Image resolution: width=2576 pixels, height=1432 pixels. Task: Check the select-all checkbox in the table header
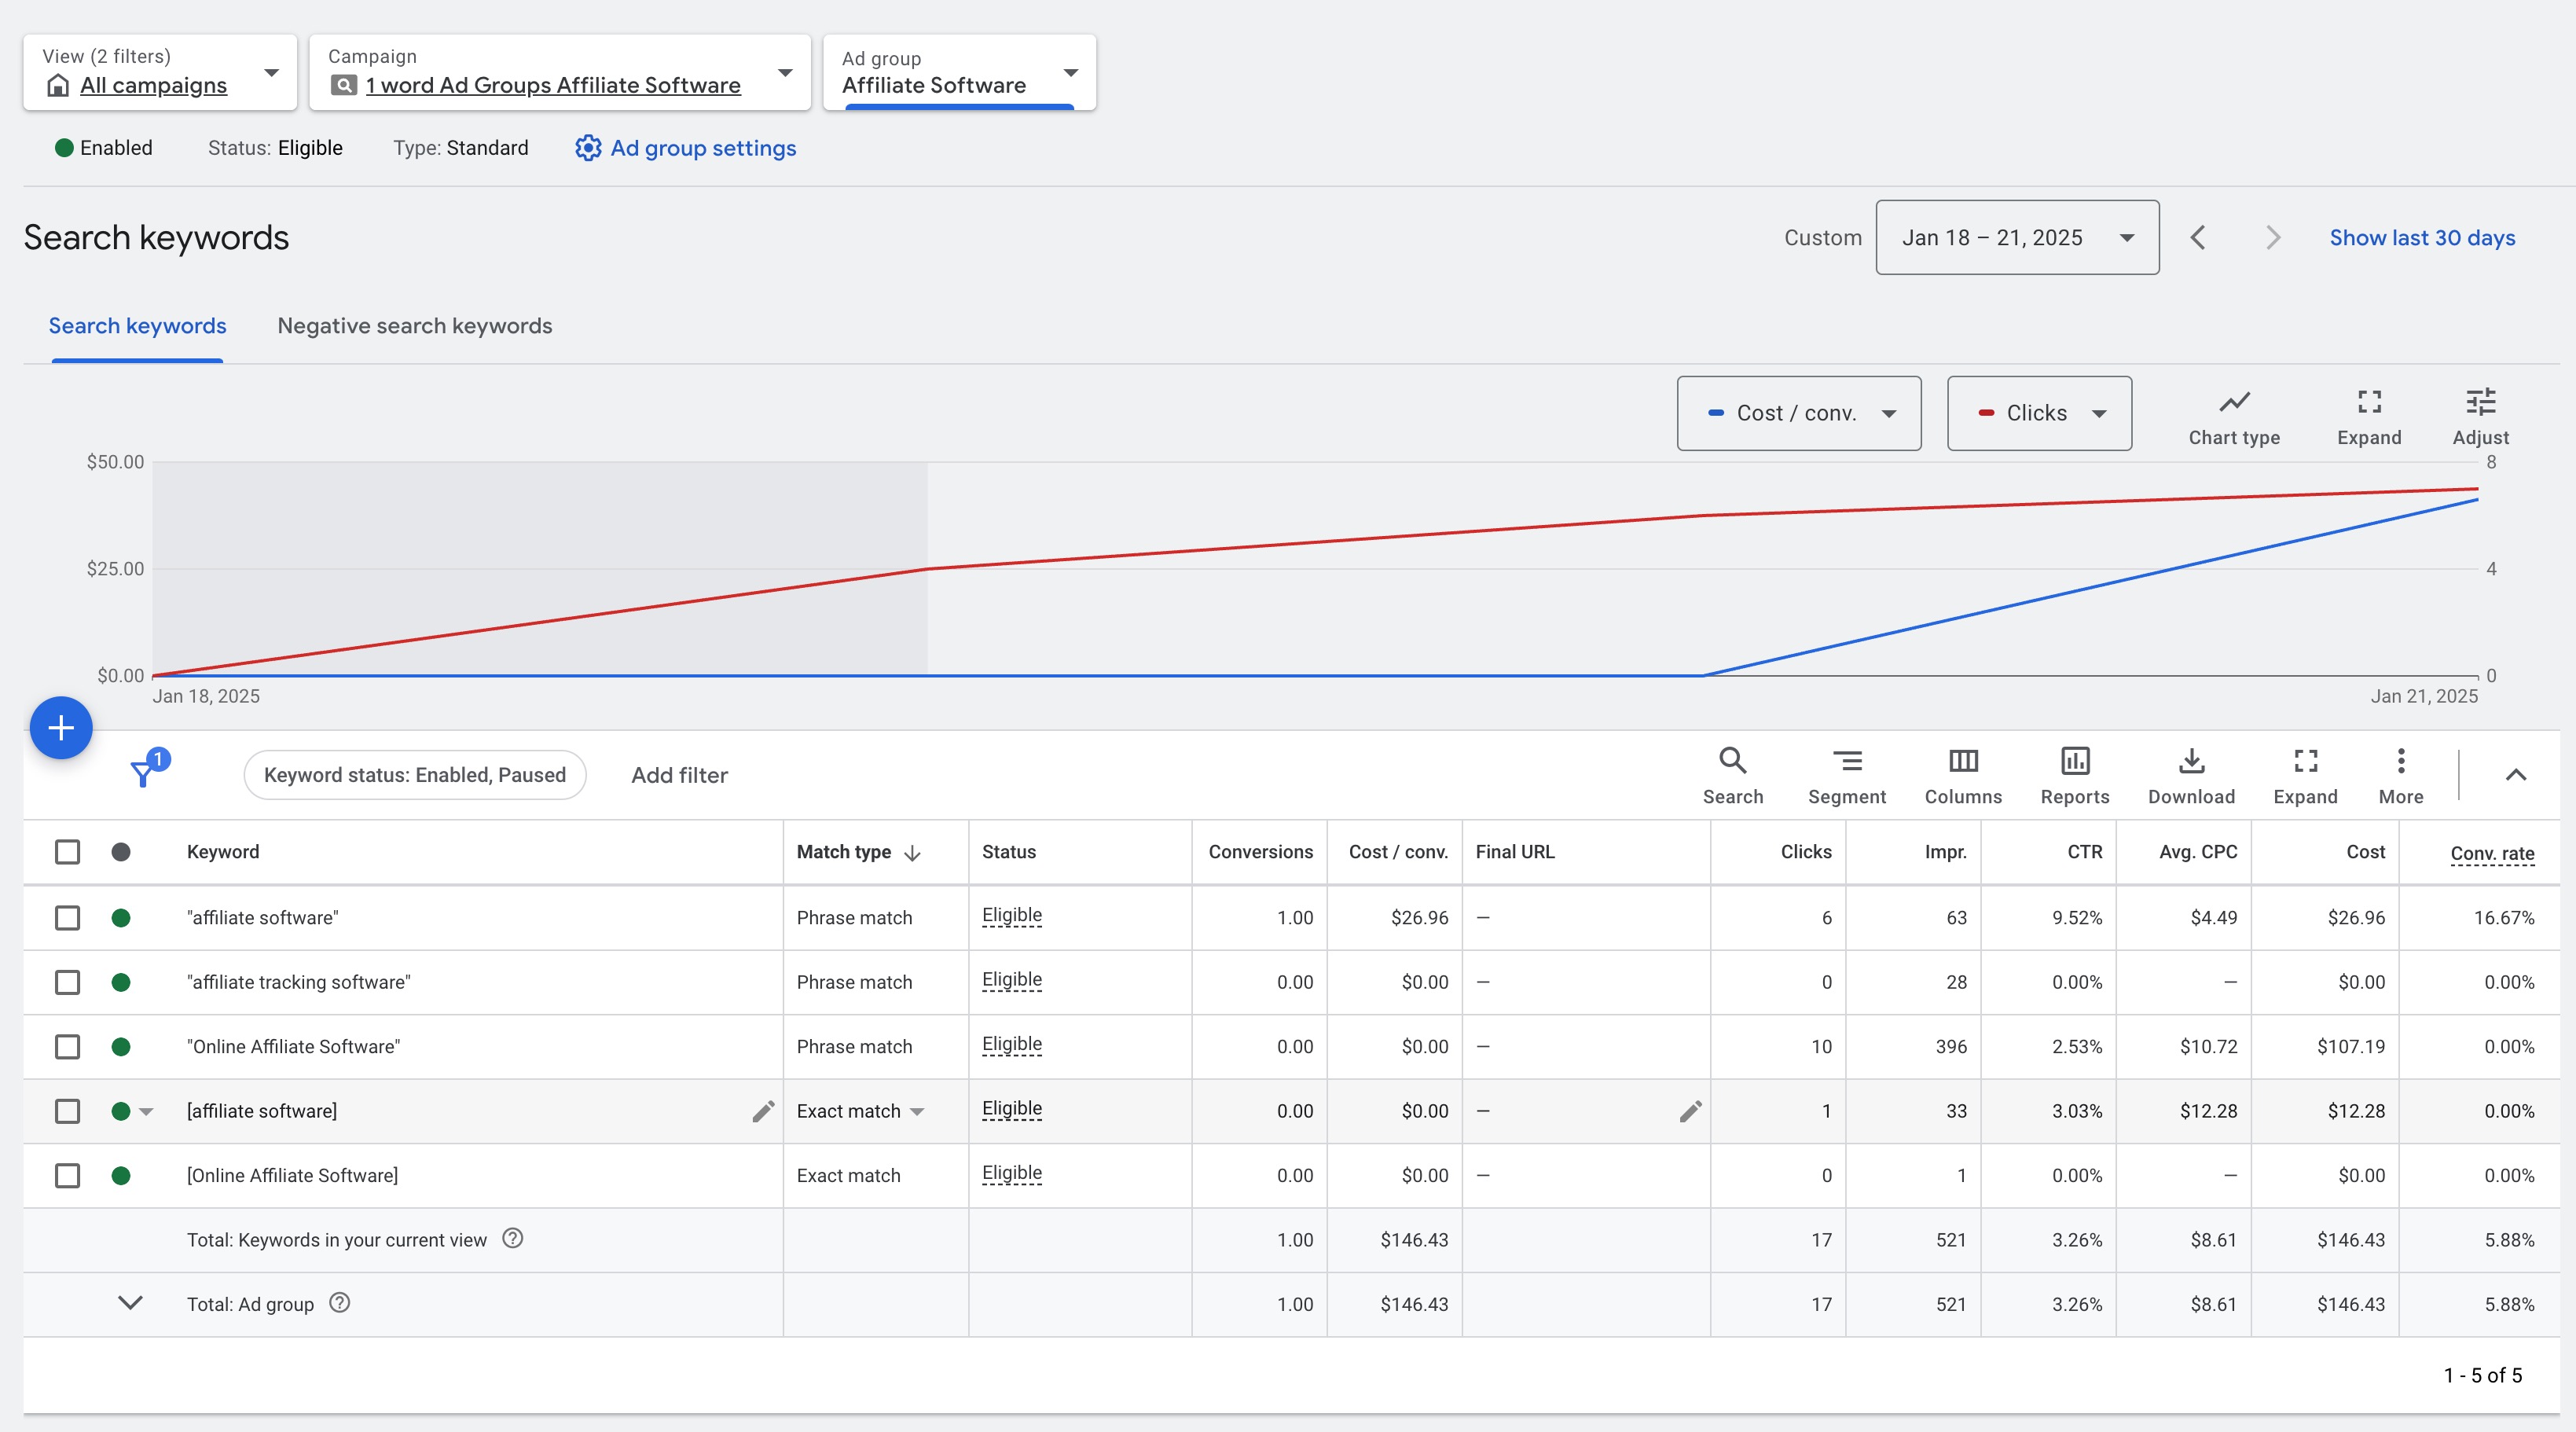[67, 852]
